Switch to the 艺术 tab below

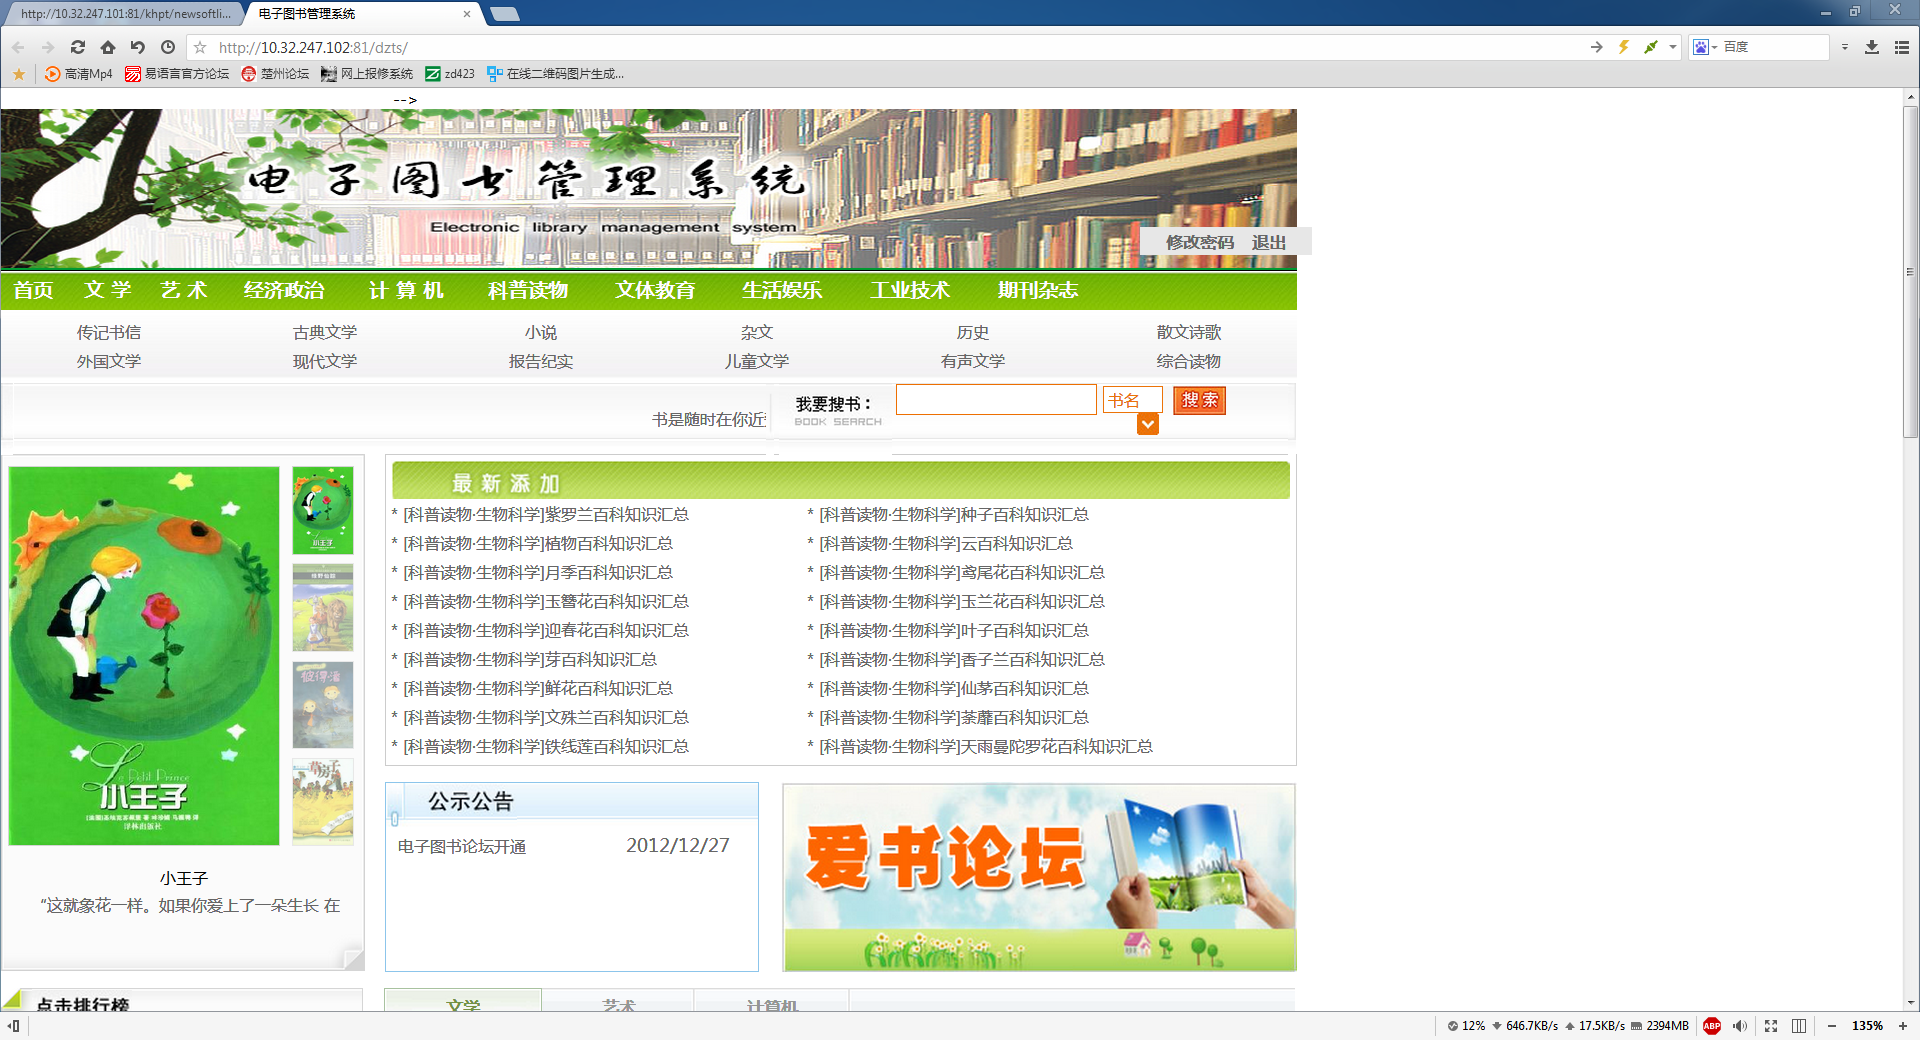tap(619, 1003)
